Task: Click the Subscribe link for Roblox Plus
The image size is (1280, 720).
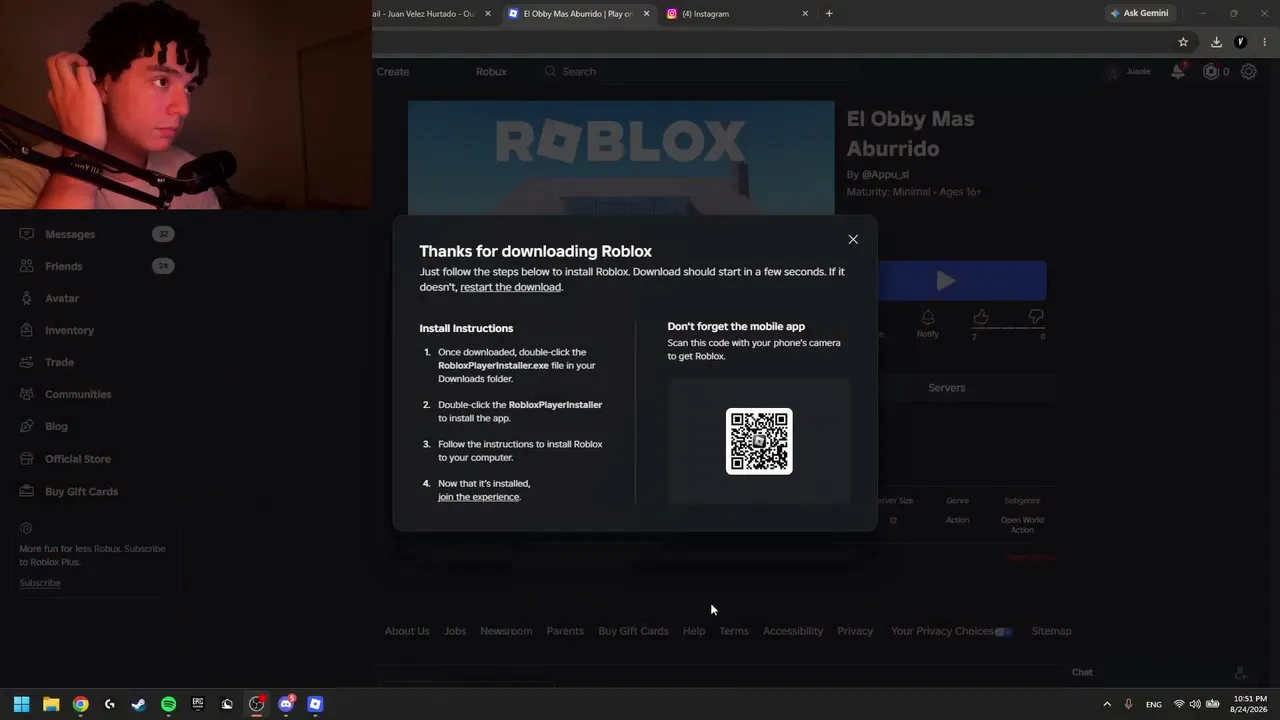Action: click(x=40, y=583)
